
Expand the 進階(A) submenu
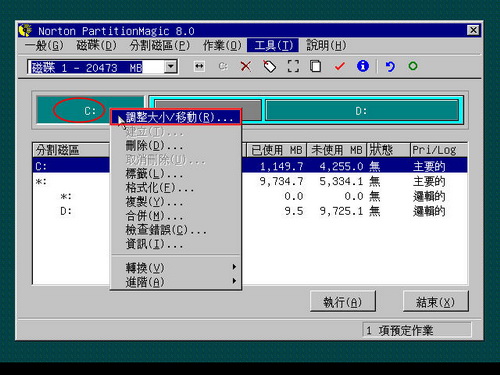coord(175,282)
